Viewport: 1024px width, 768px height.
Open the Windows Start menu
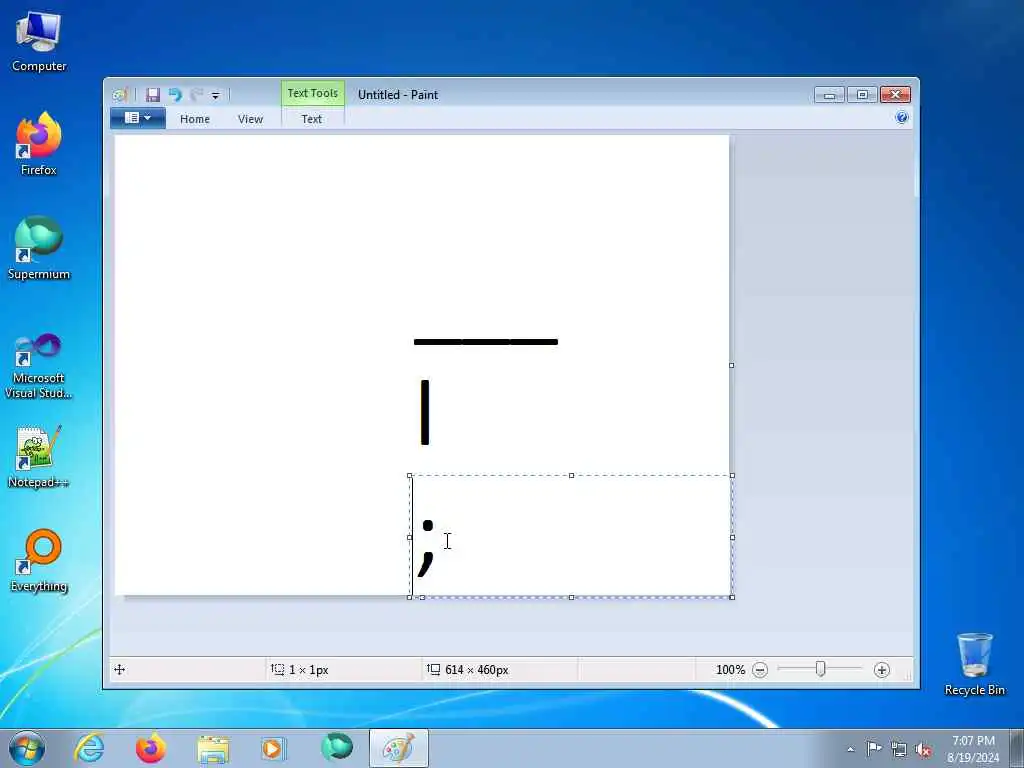click(x=27, y=748)
